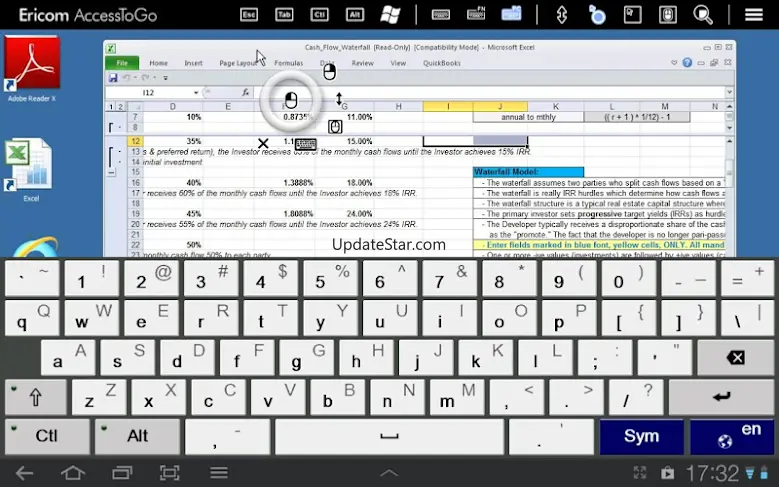
Task: Tap the space bar key
Action: pos(389,436)
